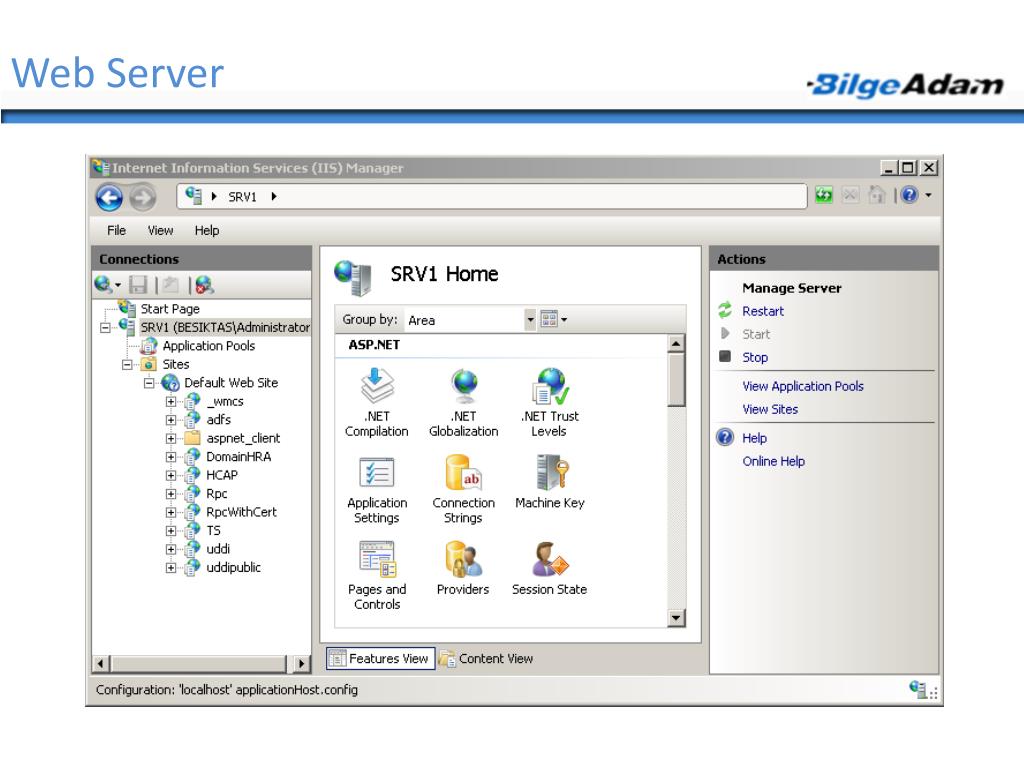Click the Connections pane scroll right arrow
The width and height of the screenshot is (1024, 768).
pyautogui.click(x=301, y=664)
